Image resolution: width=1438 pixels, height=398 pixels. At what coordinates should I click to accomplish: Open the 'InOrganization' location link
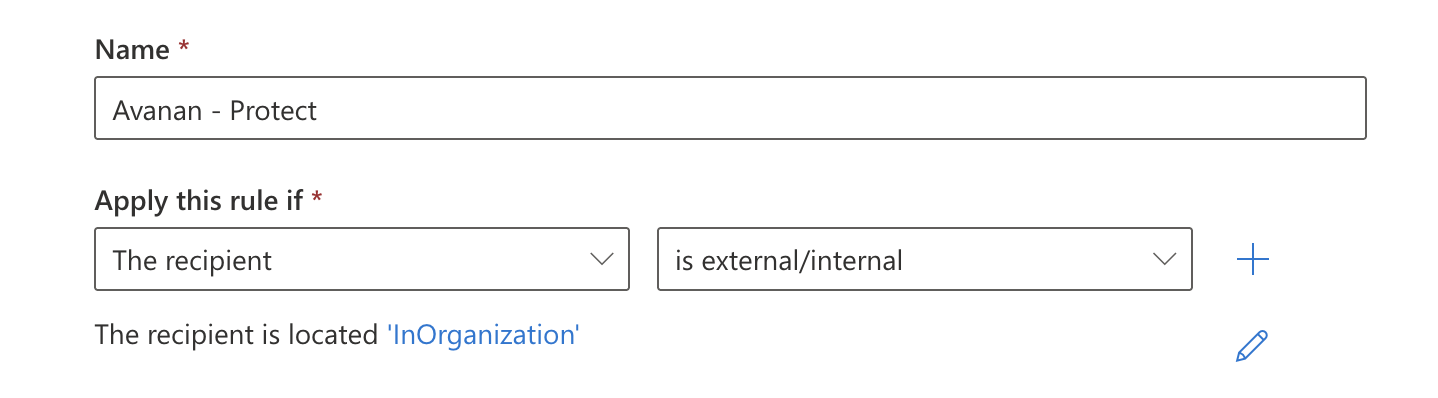point(483,335)
